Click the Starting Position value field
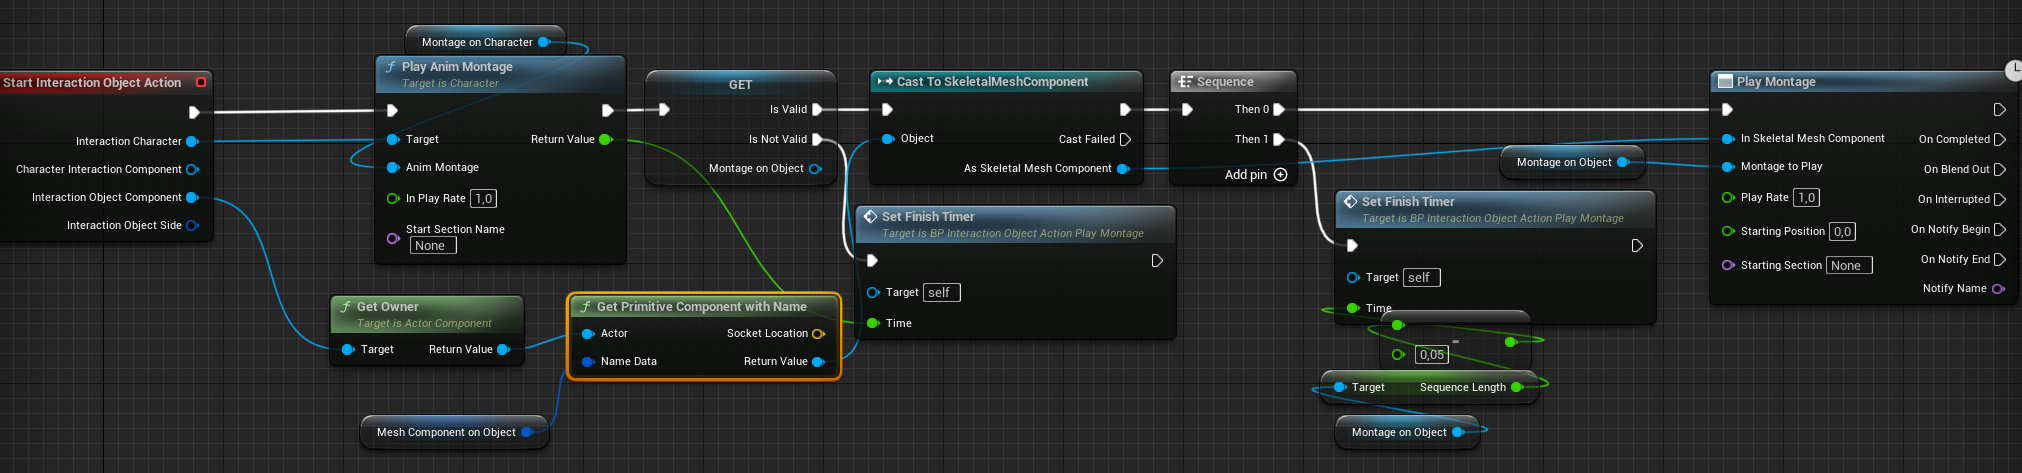Viewport: 2022px width, 473px height. point(1842,232)
